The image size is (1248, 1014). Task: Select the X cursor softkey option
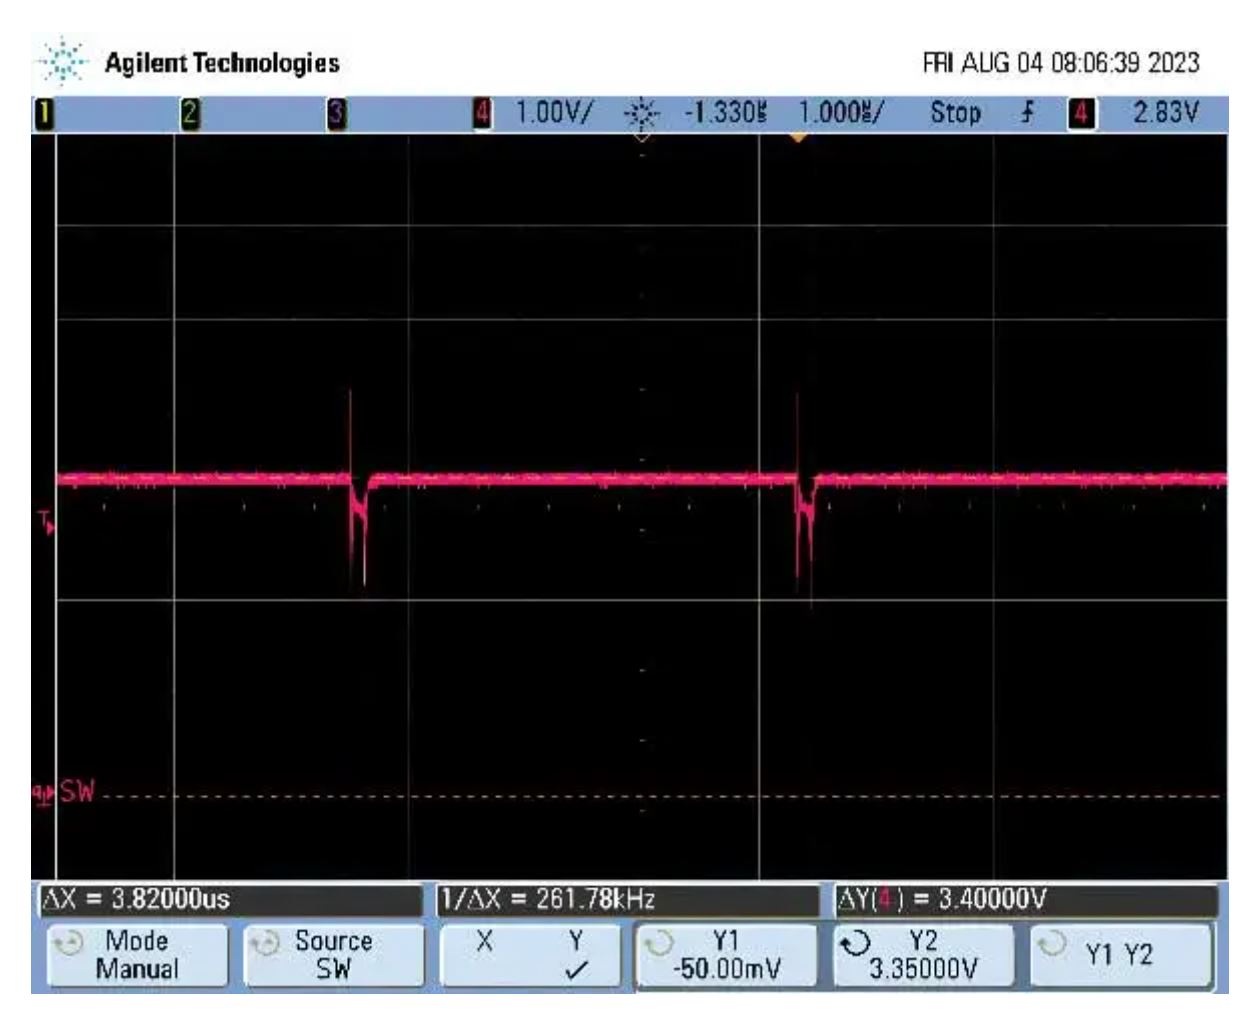(484, 941)
